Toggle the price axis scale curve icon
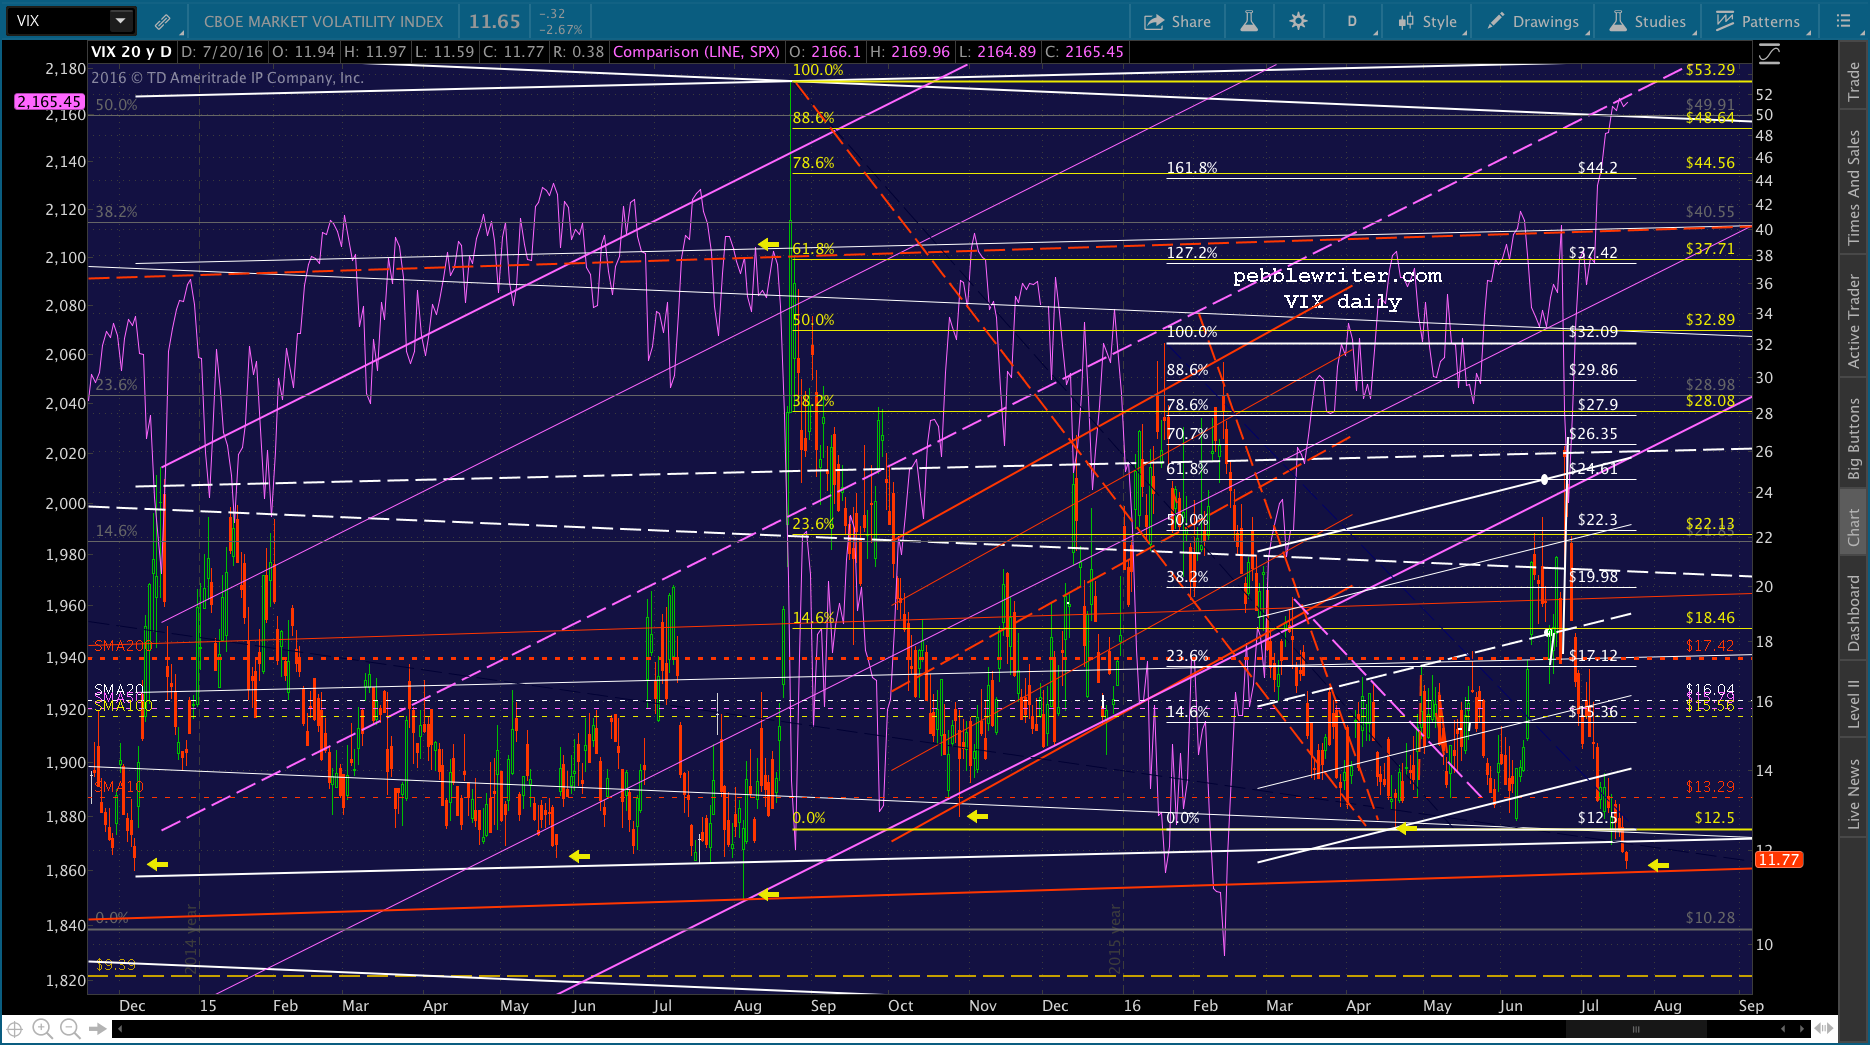The width and height of the screenshot is (1870, 1045). tap(1769, 54)
